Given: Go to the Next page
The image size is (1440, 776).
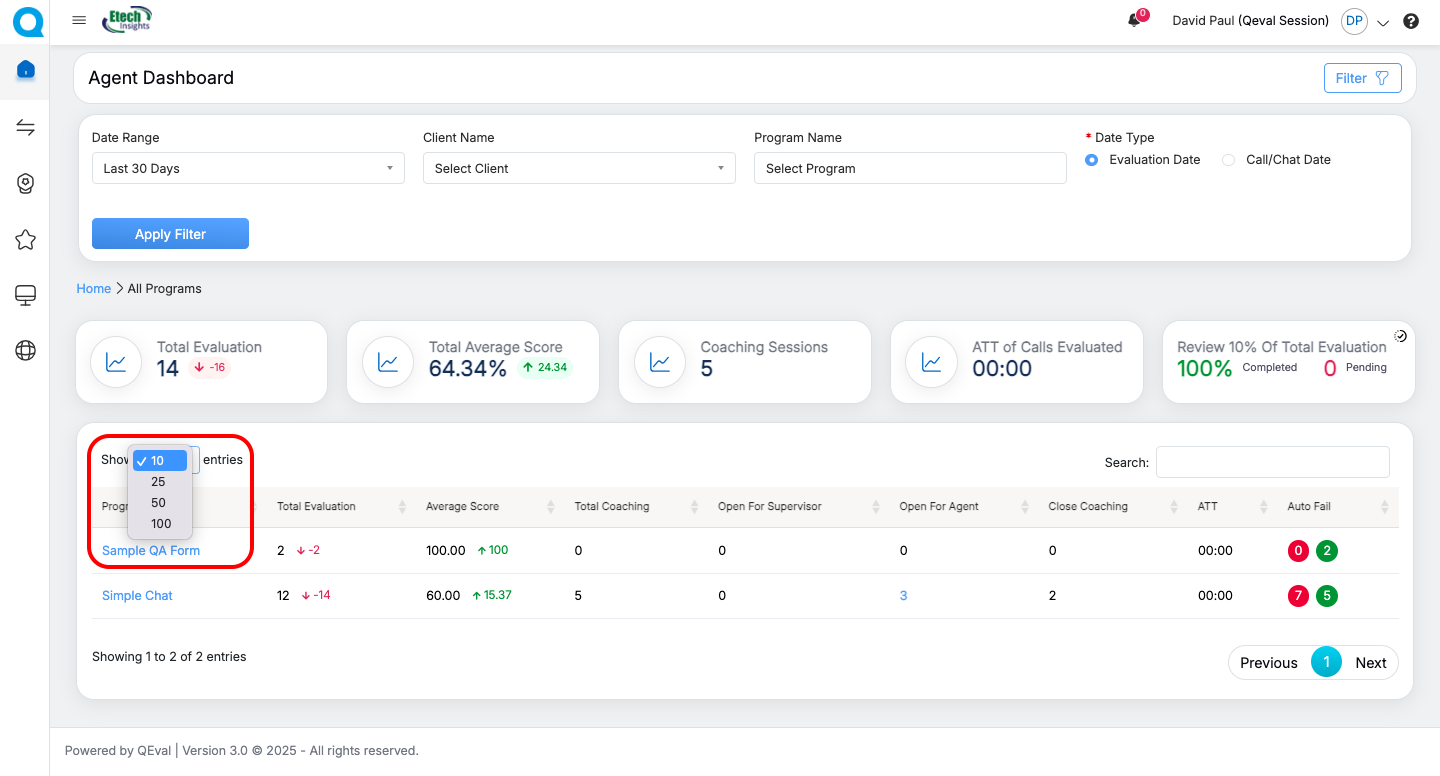Looking at the screenshot, I should pyautogui.click(x=1370, y=663).
